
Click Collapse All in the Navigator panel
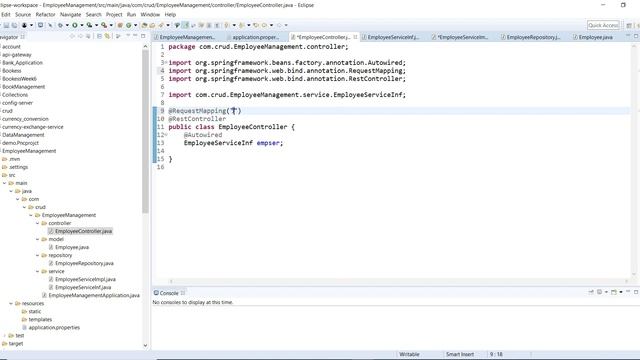point(99,36)
